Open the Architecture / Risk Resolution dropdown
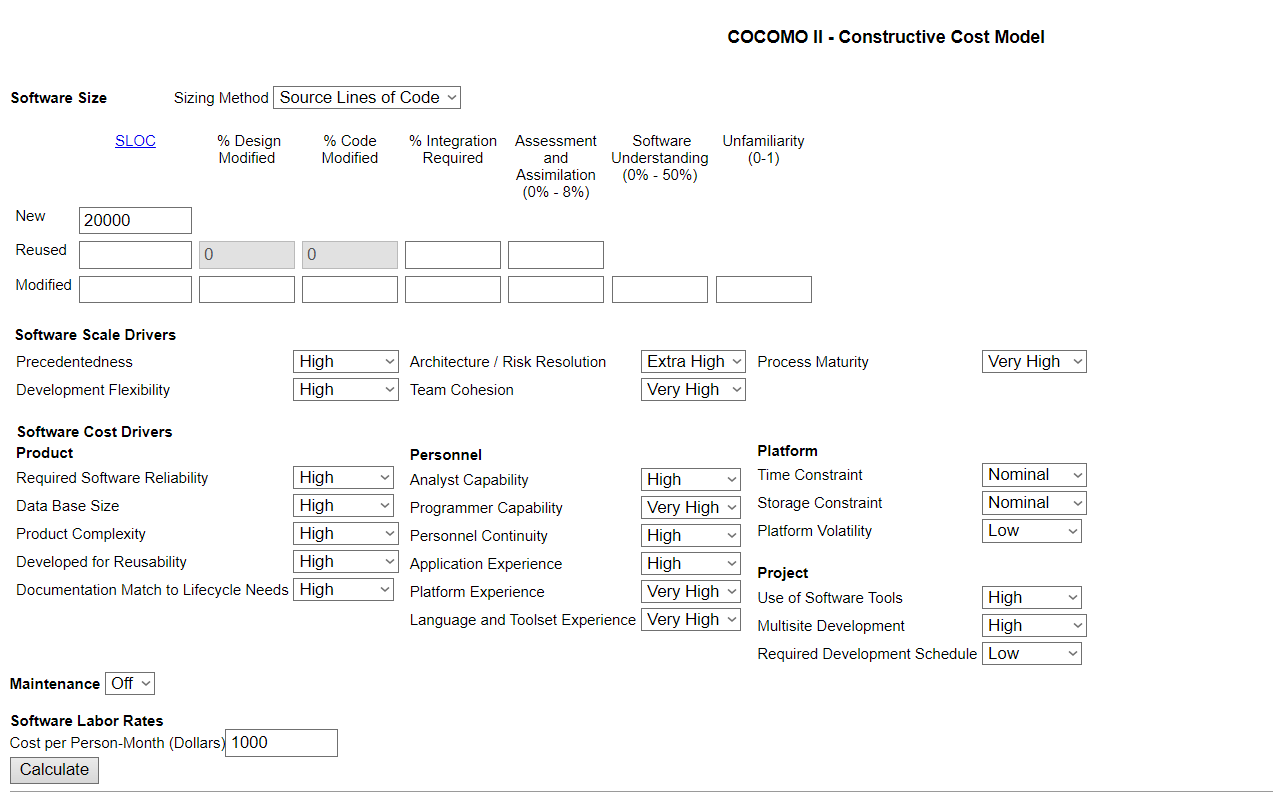The width and height of the screenshot is (1273, 792). (x=693, y=362)
